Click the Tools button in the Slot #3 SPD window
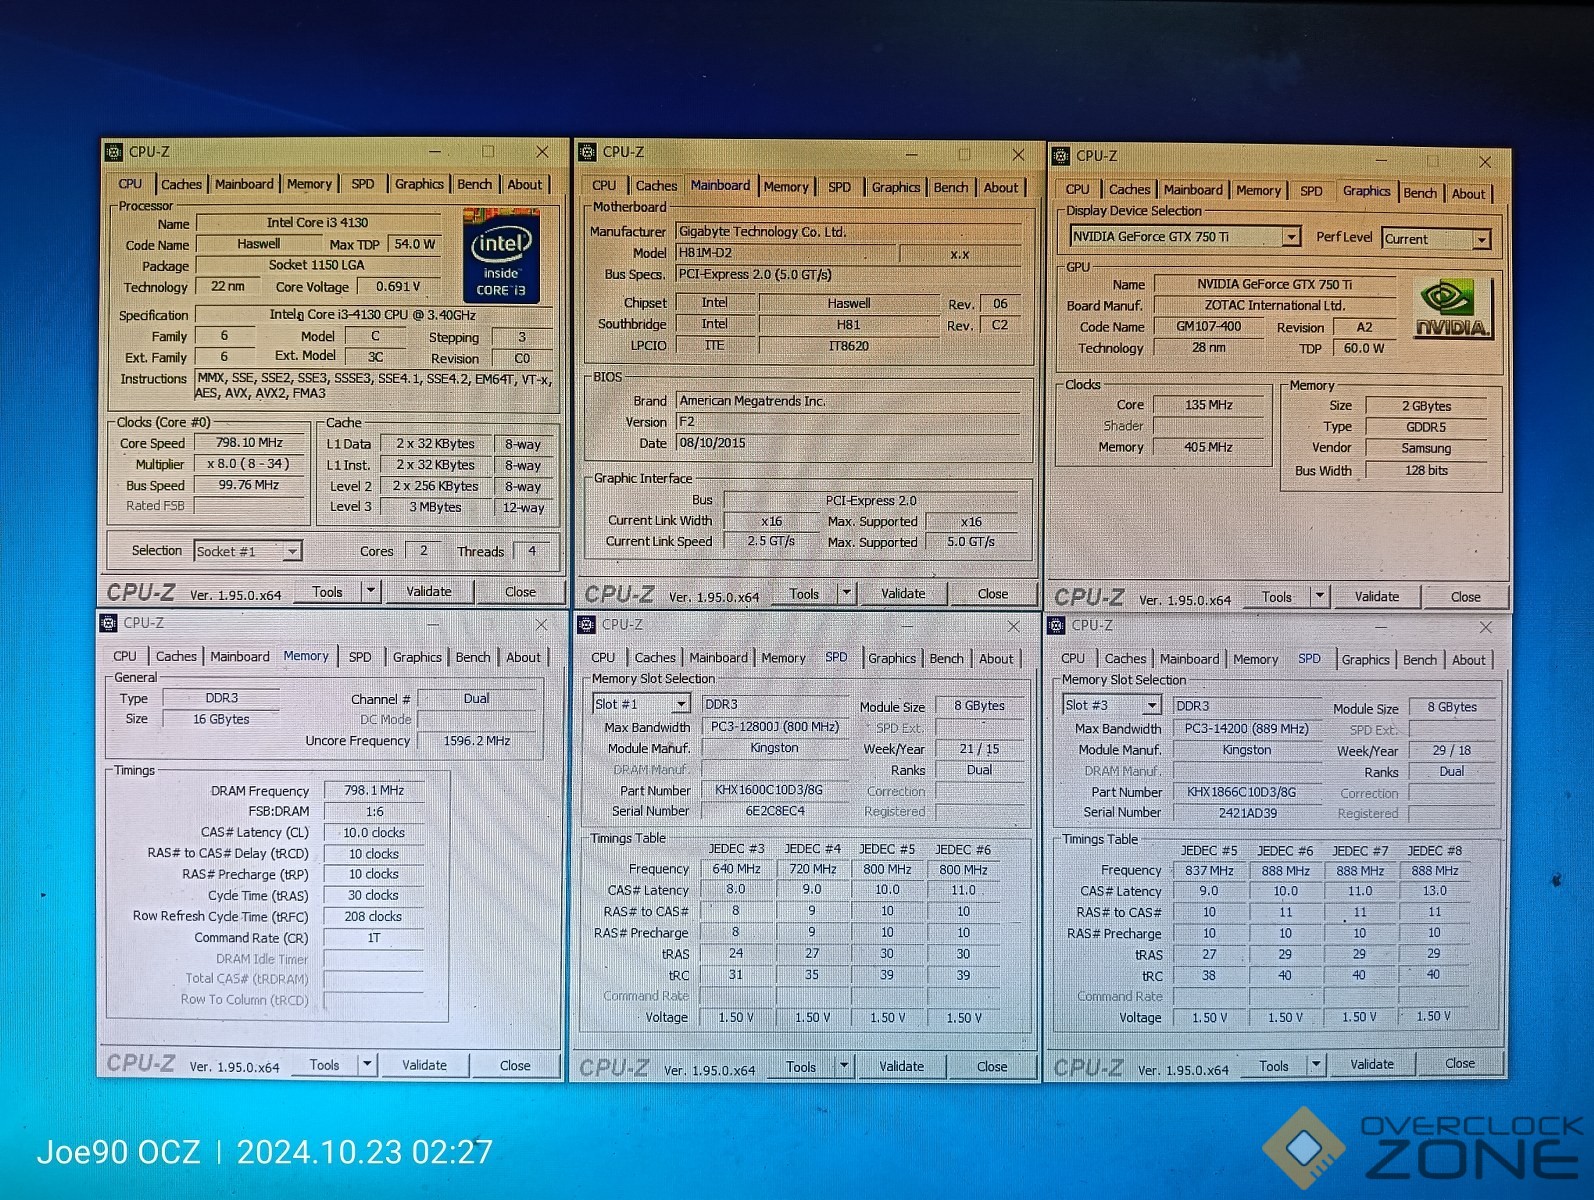 point(1274,1066)
